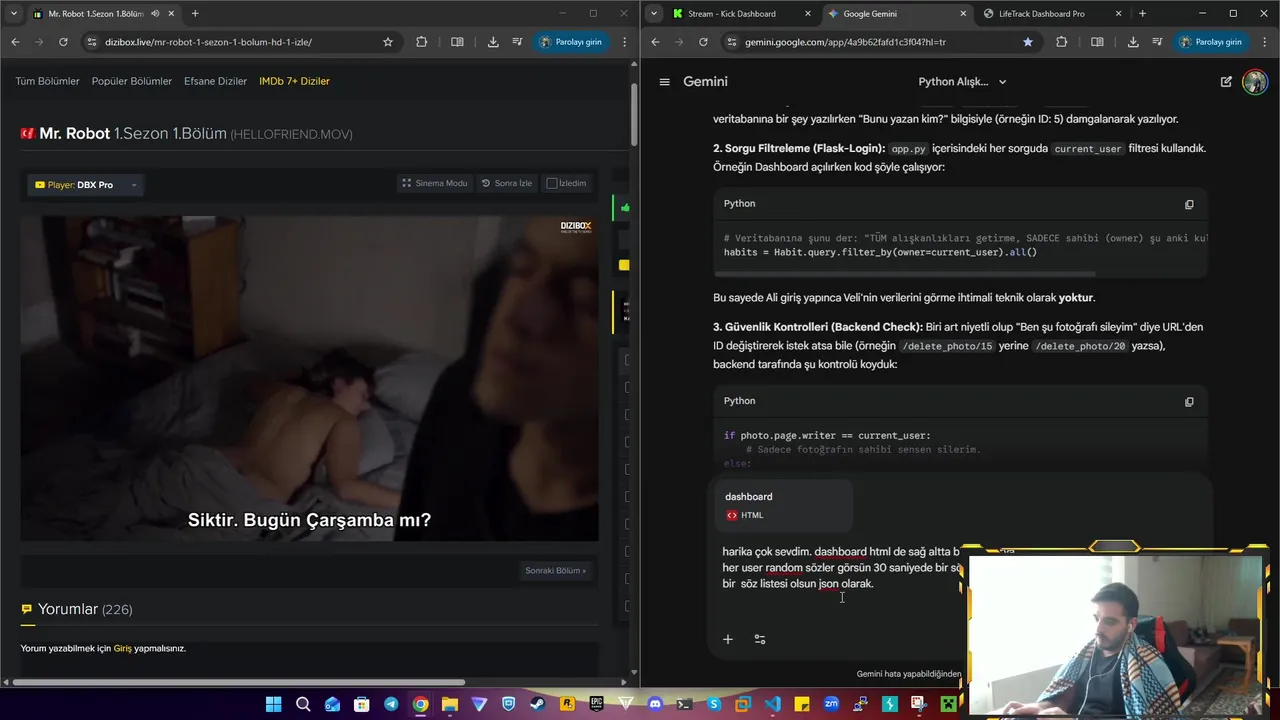Open reading mode in the dizibox browser window

tap(457, 42)
